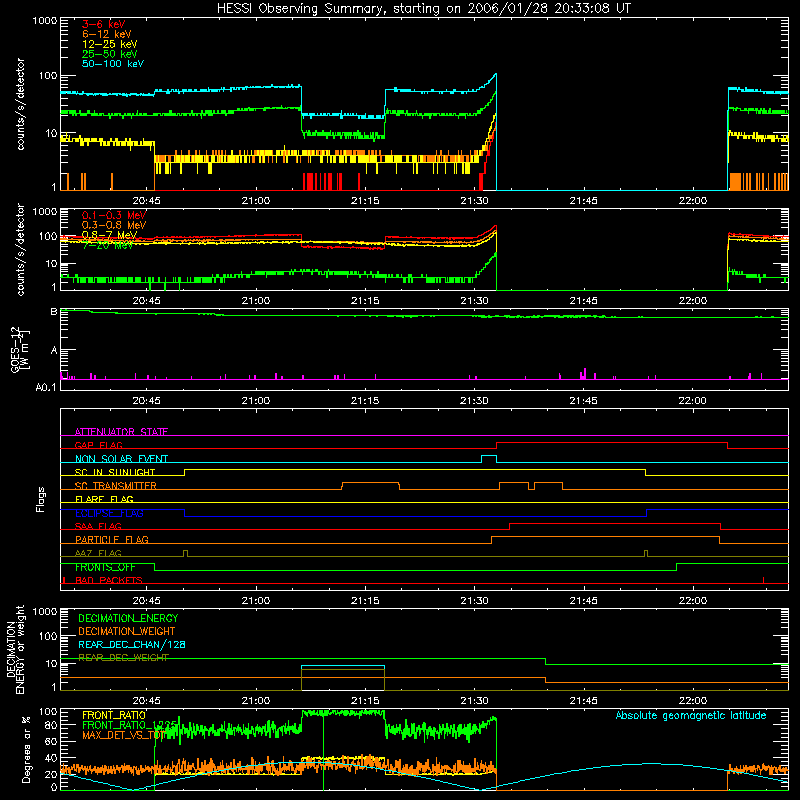Viewport: 800px width, 800px height.
Task: Select the orange 6-12 keV legend label
Action: (x=107, y=34)
